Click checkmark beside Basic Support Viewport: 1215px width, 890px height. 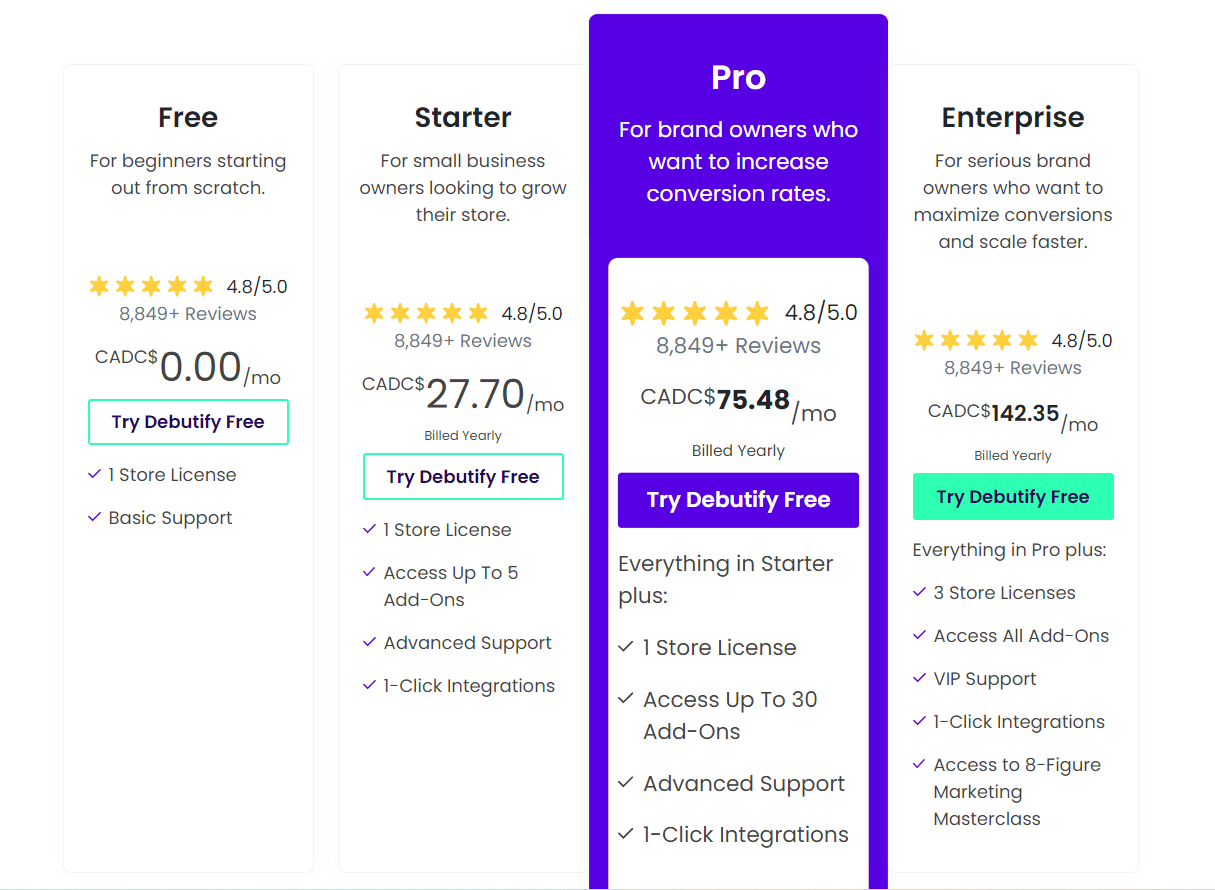95,518
